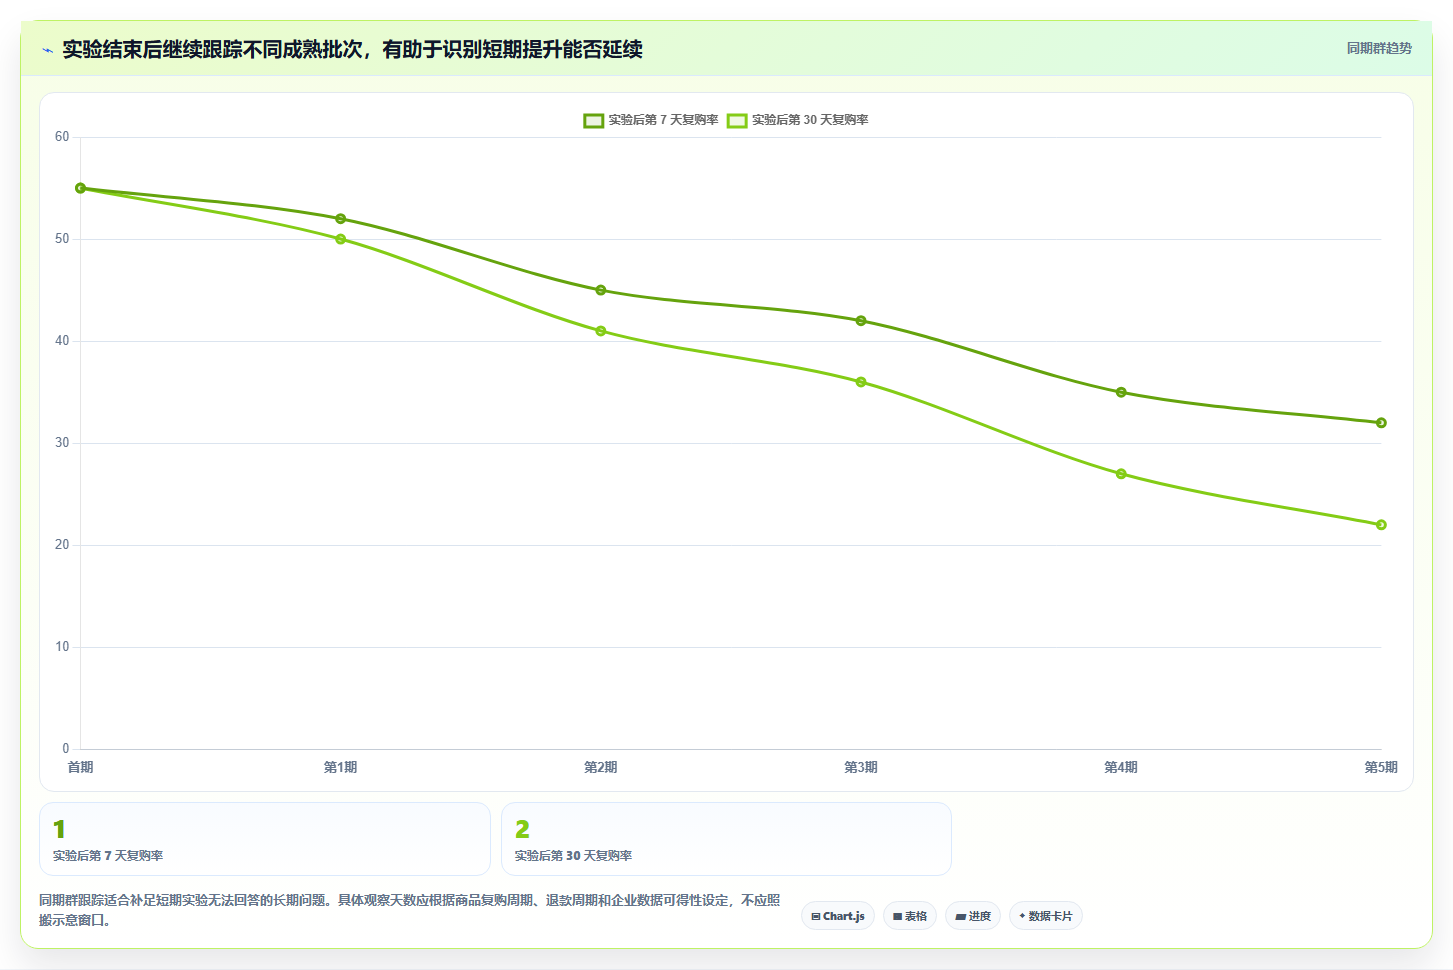Select the 进度 tag

click(973, 916)
